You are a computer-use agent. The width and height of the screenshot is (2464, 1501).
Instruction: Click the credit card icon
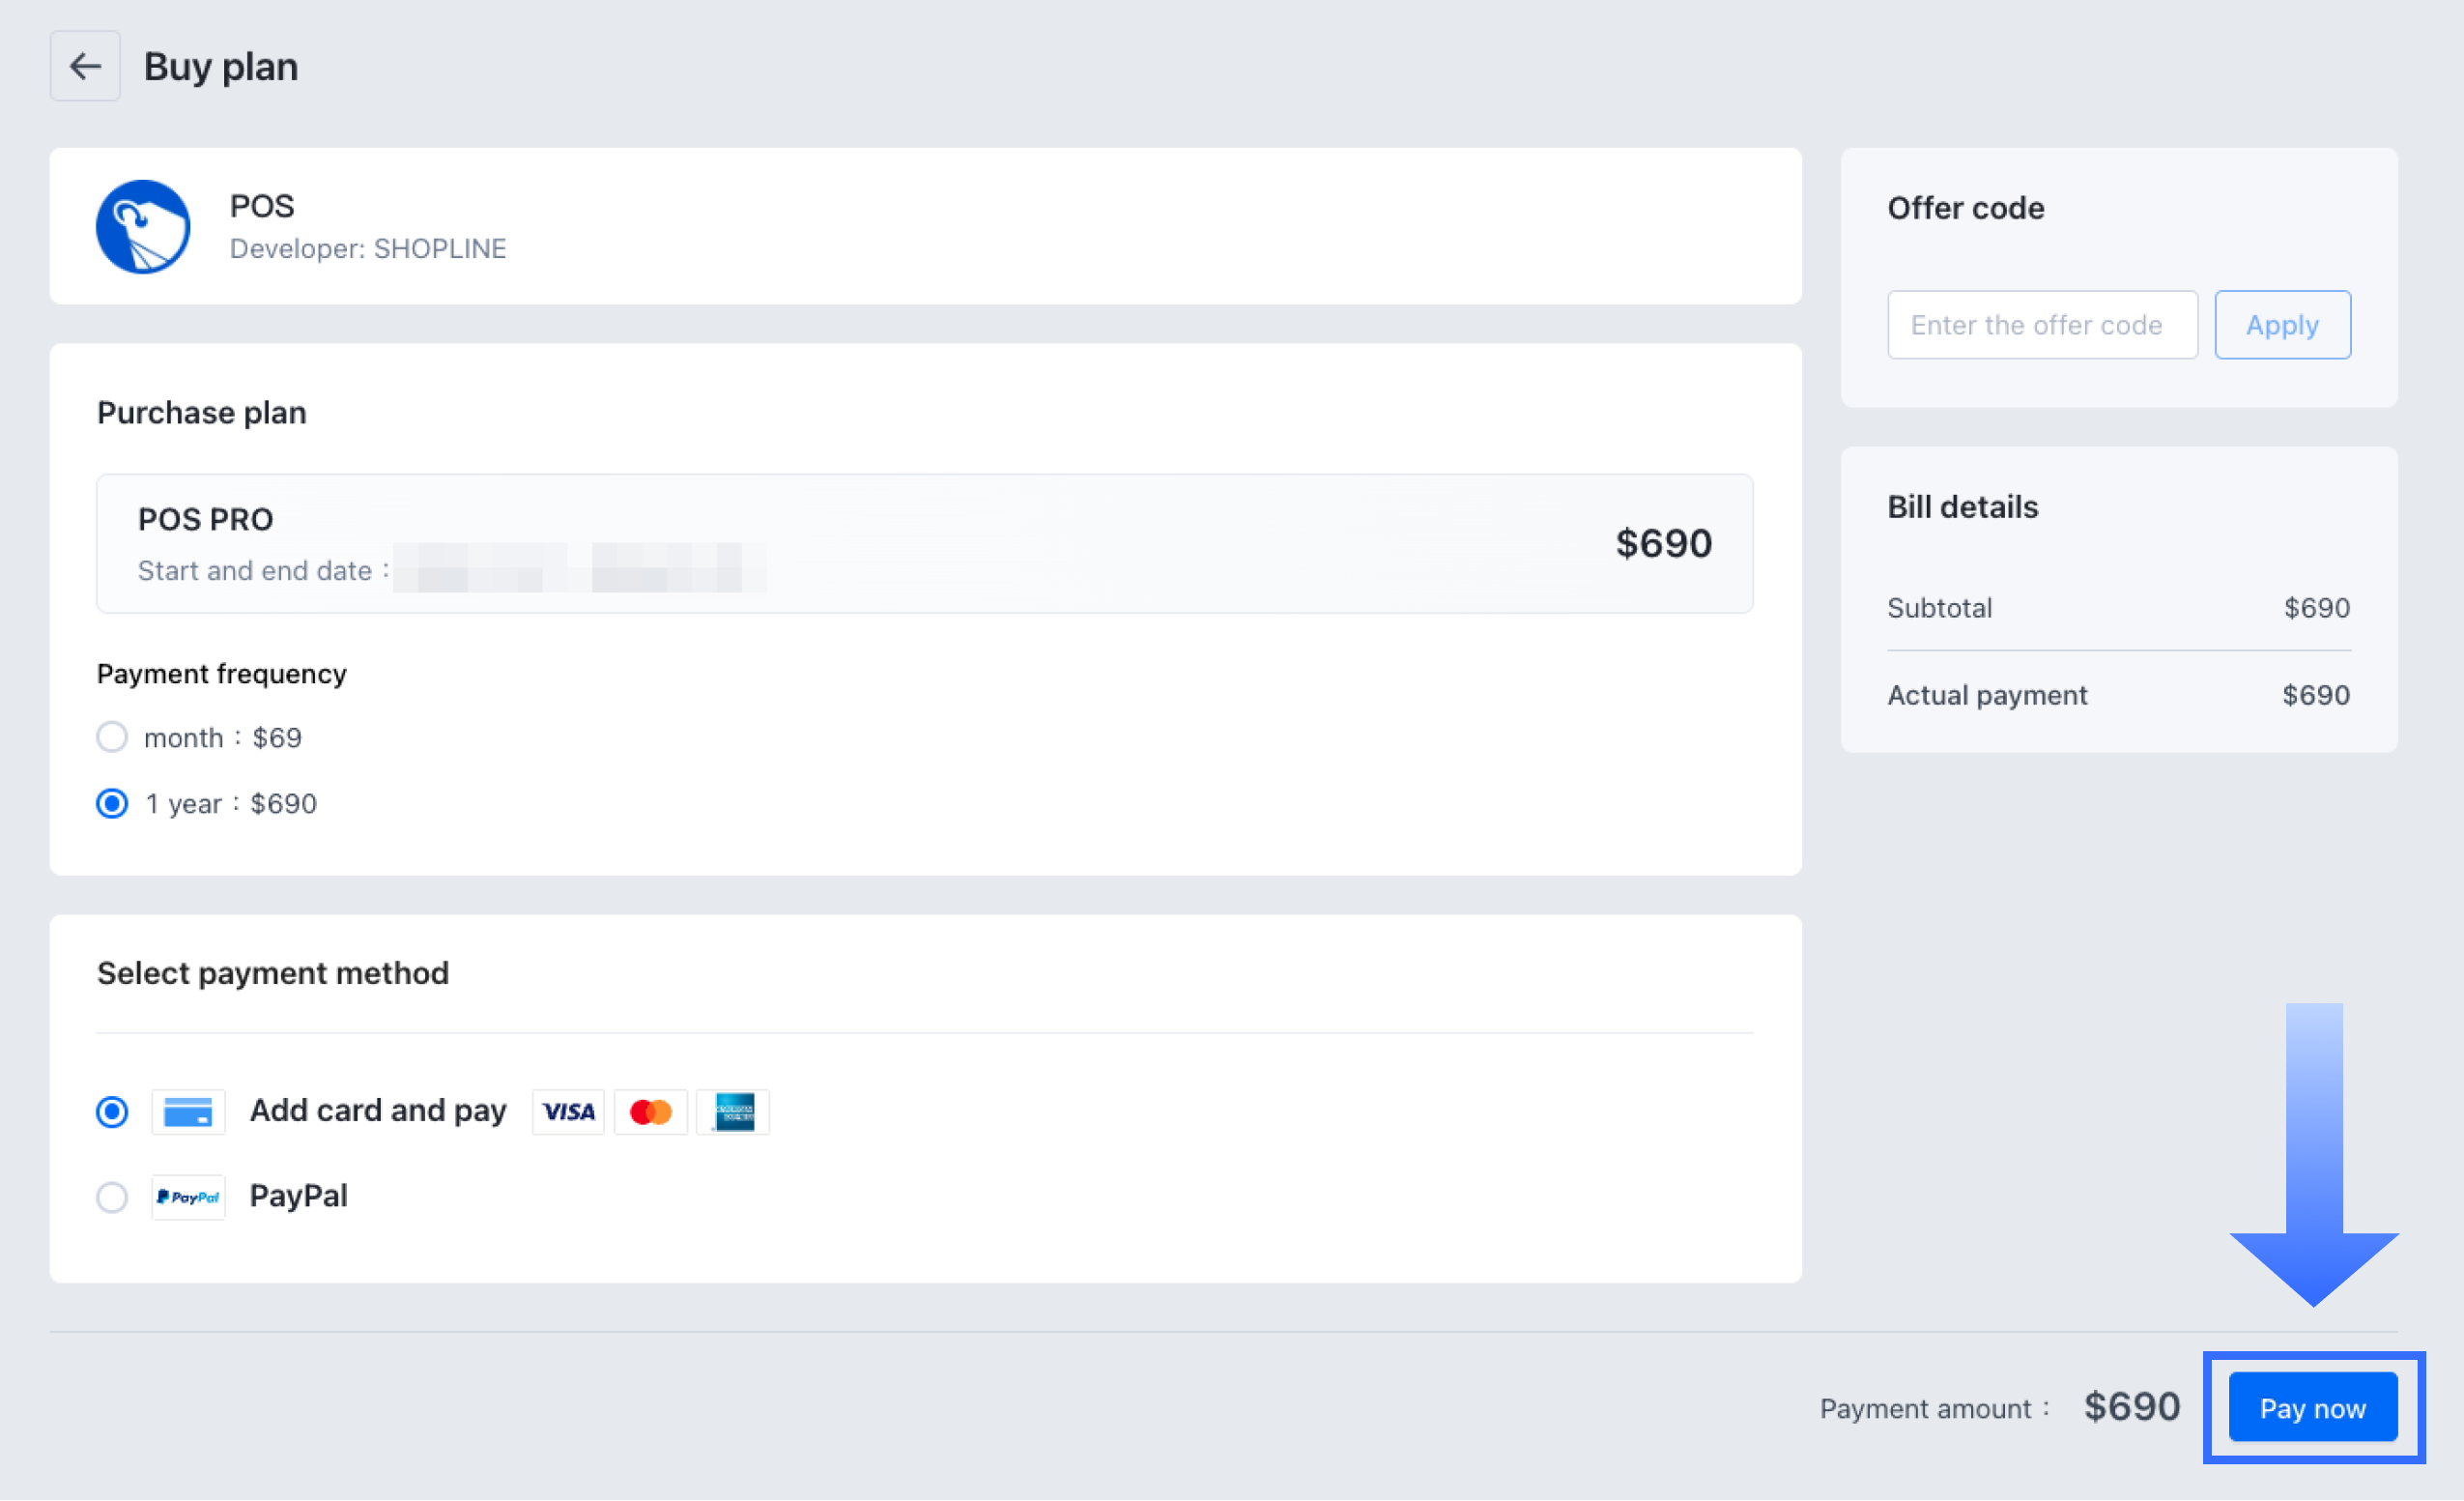coord(188,1112)
